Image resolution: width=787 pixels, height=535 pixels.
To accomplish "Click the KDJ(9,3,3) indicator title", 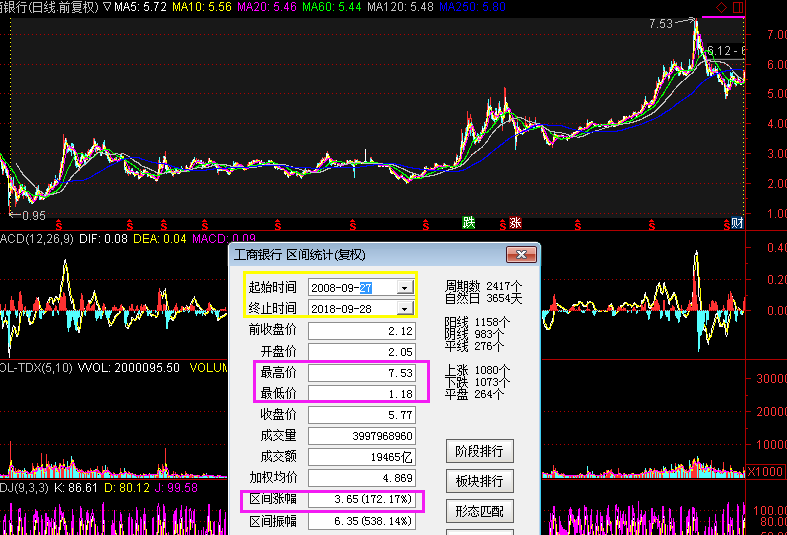I will coord(24,488).
